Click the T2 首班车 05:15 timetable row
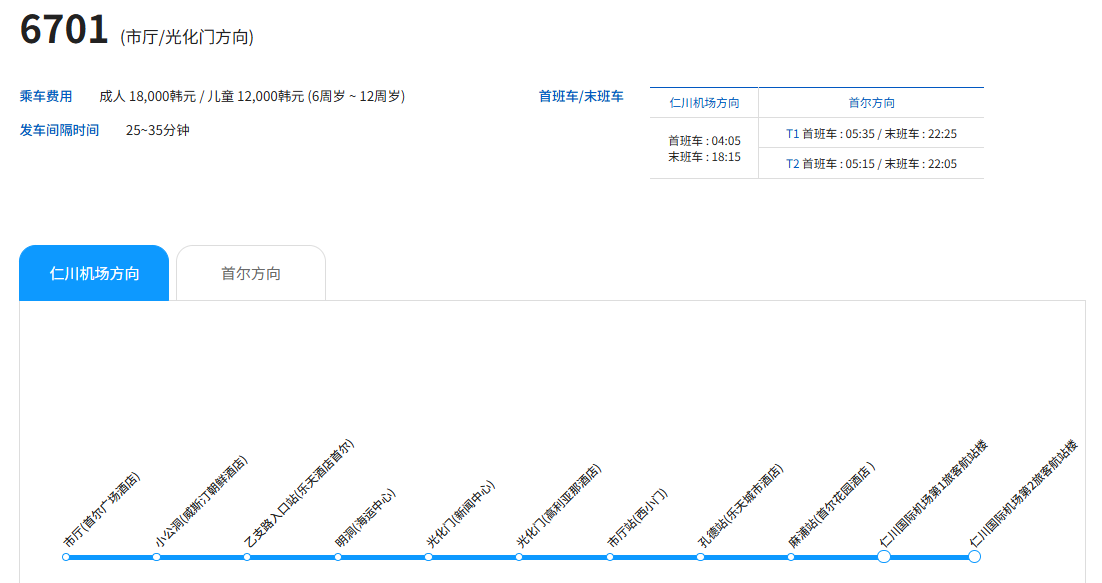Screen dimensions: 1102x583 (x=871, y=164)
